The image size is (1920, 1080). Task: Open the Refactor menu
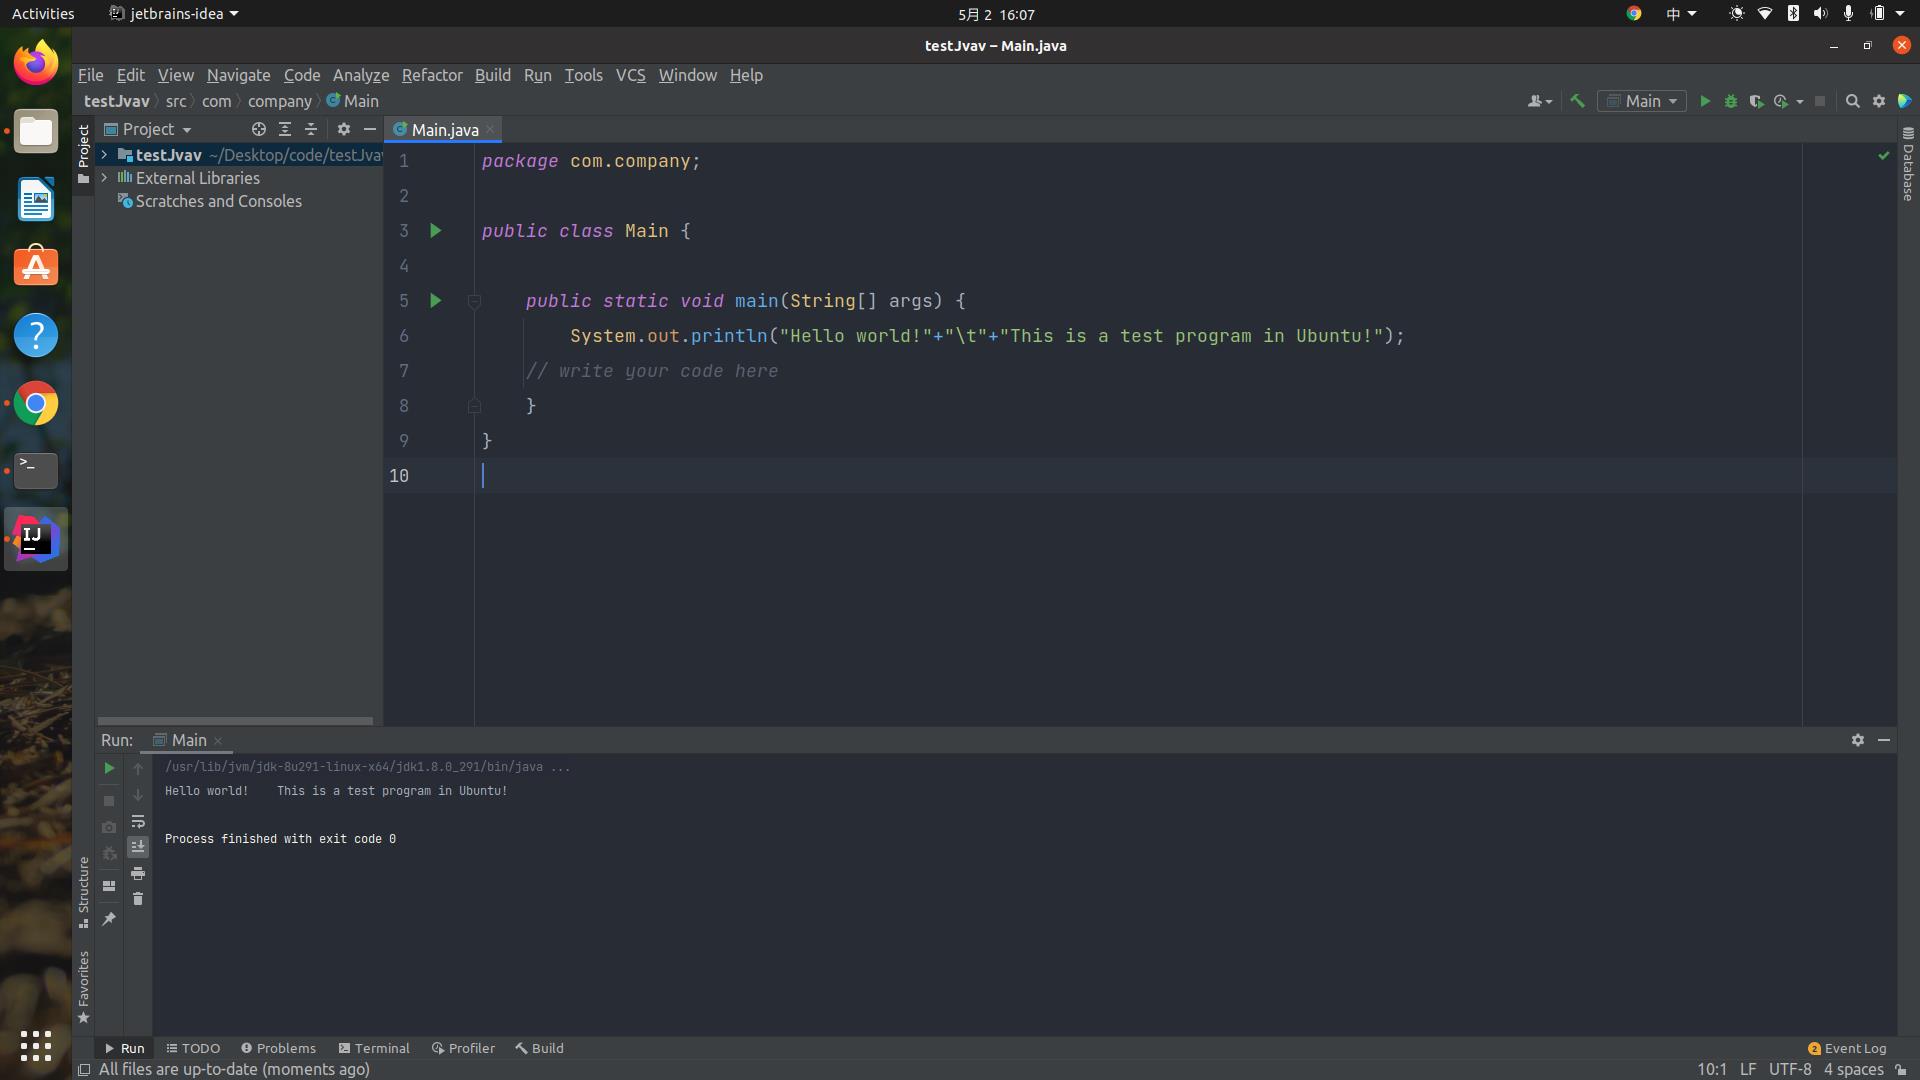432,75
